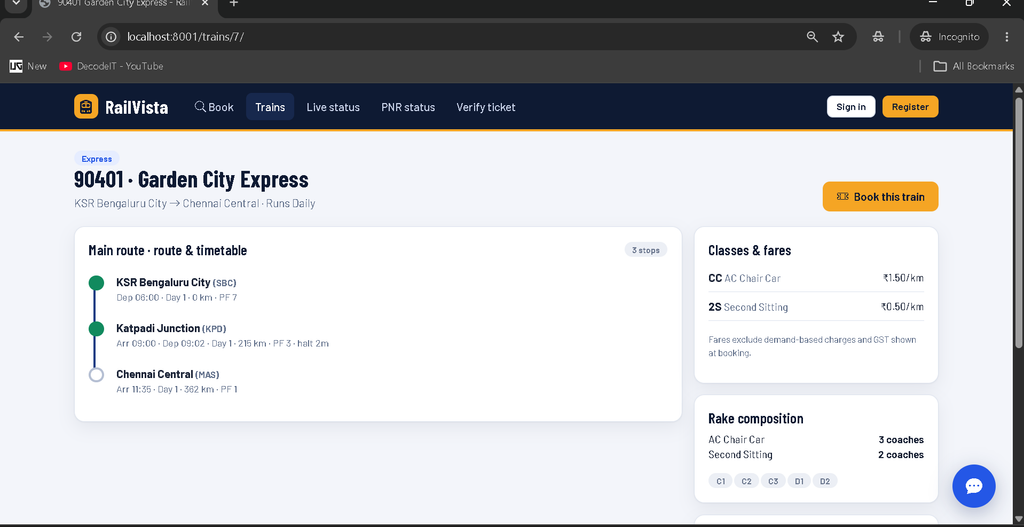Click the Book this train button
Screen dimensions: 1024x527
click(880, 197)
